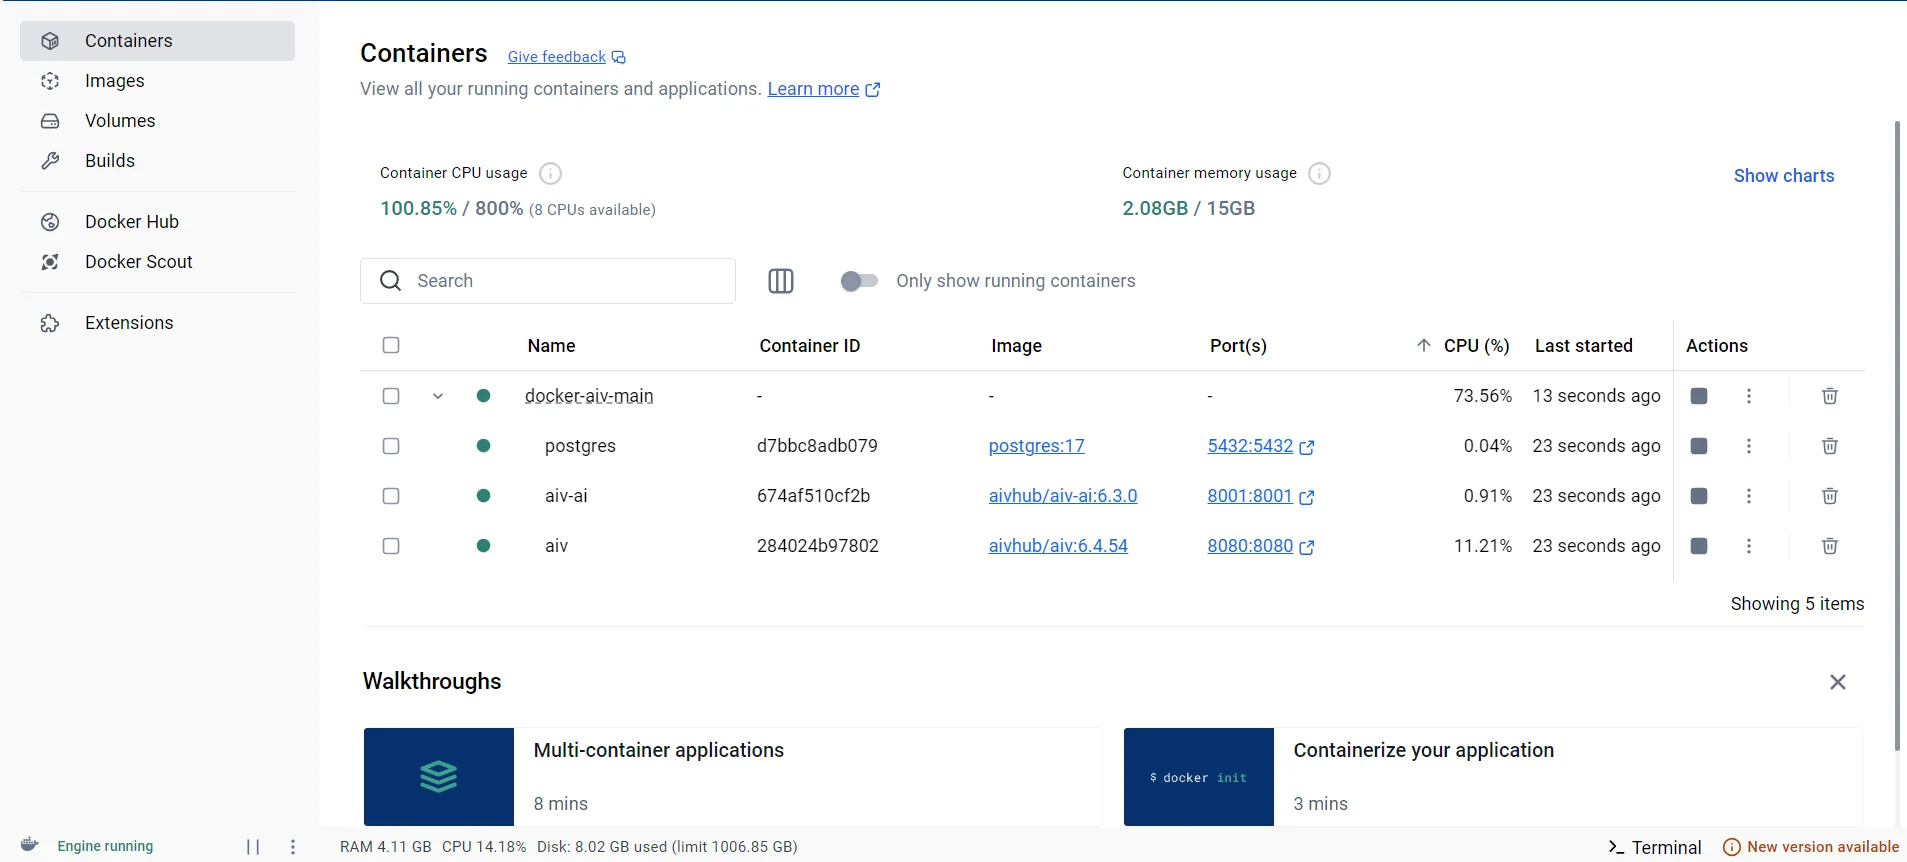This screenshot has width=1907, height=862.
Task: Open the postgres:17 image link
Action: [x=1036, y=446]
